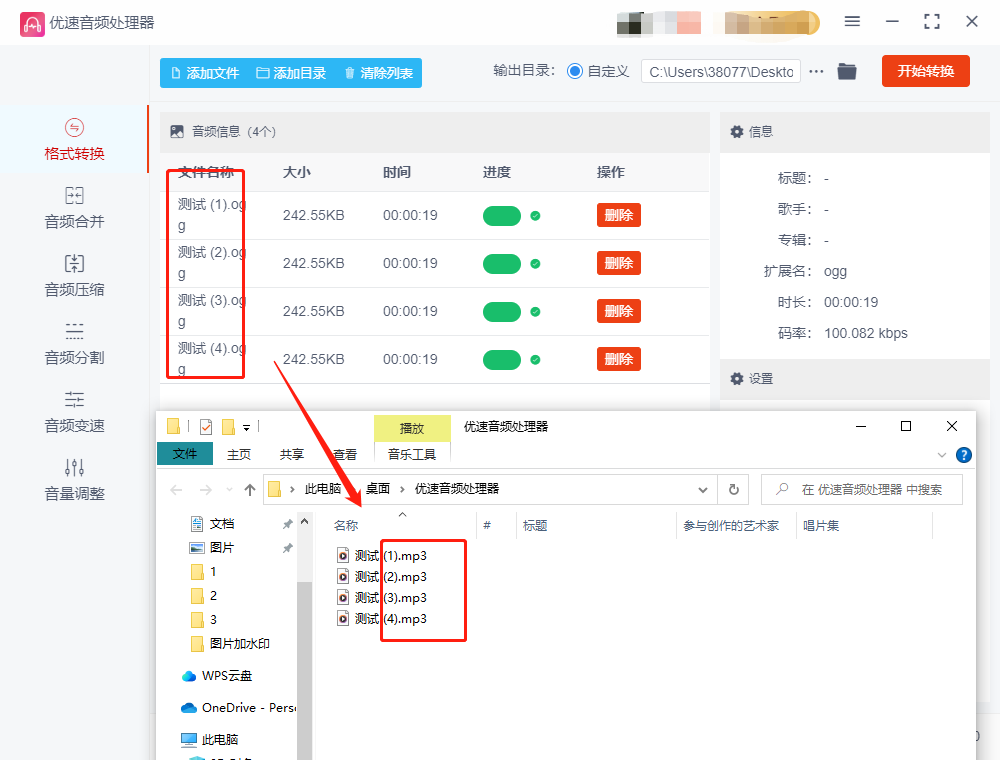
Task: Open the quick access toolbar dropdown
Action: pos(246,428)
